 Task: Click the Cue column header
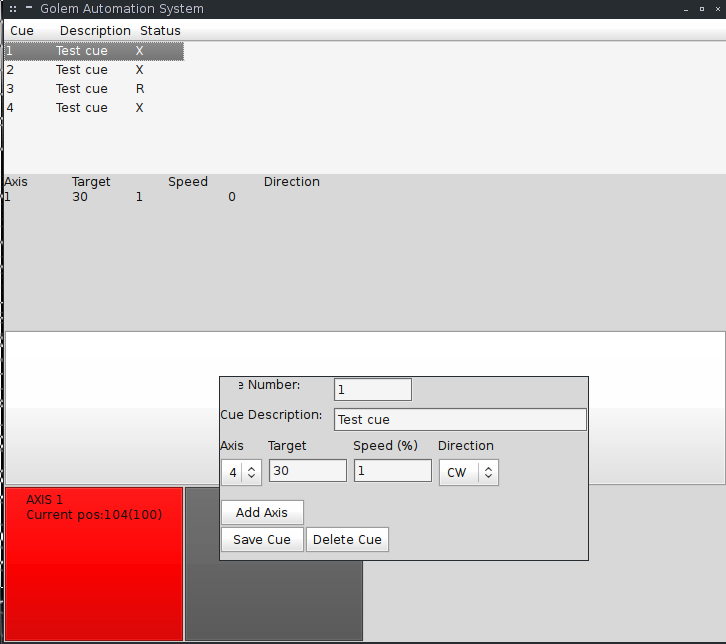coord(22,31)
